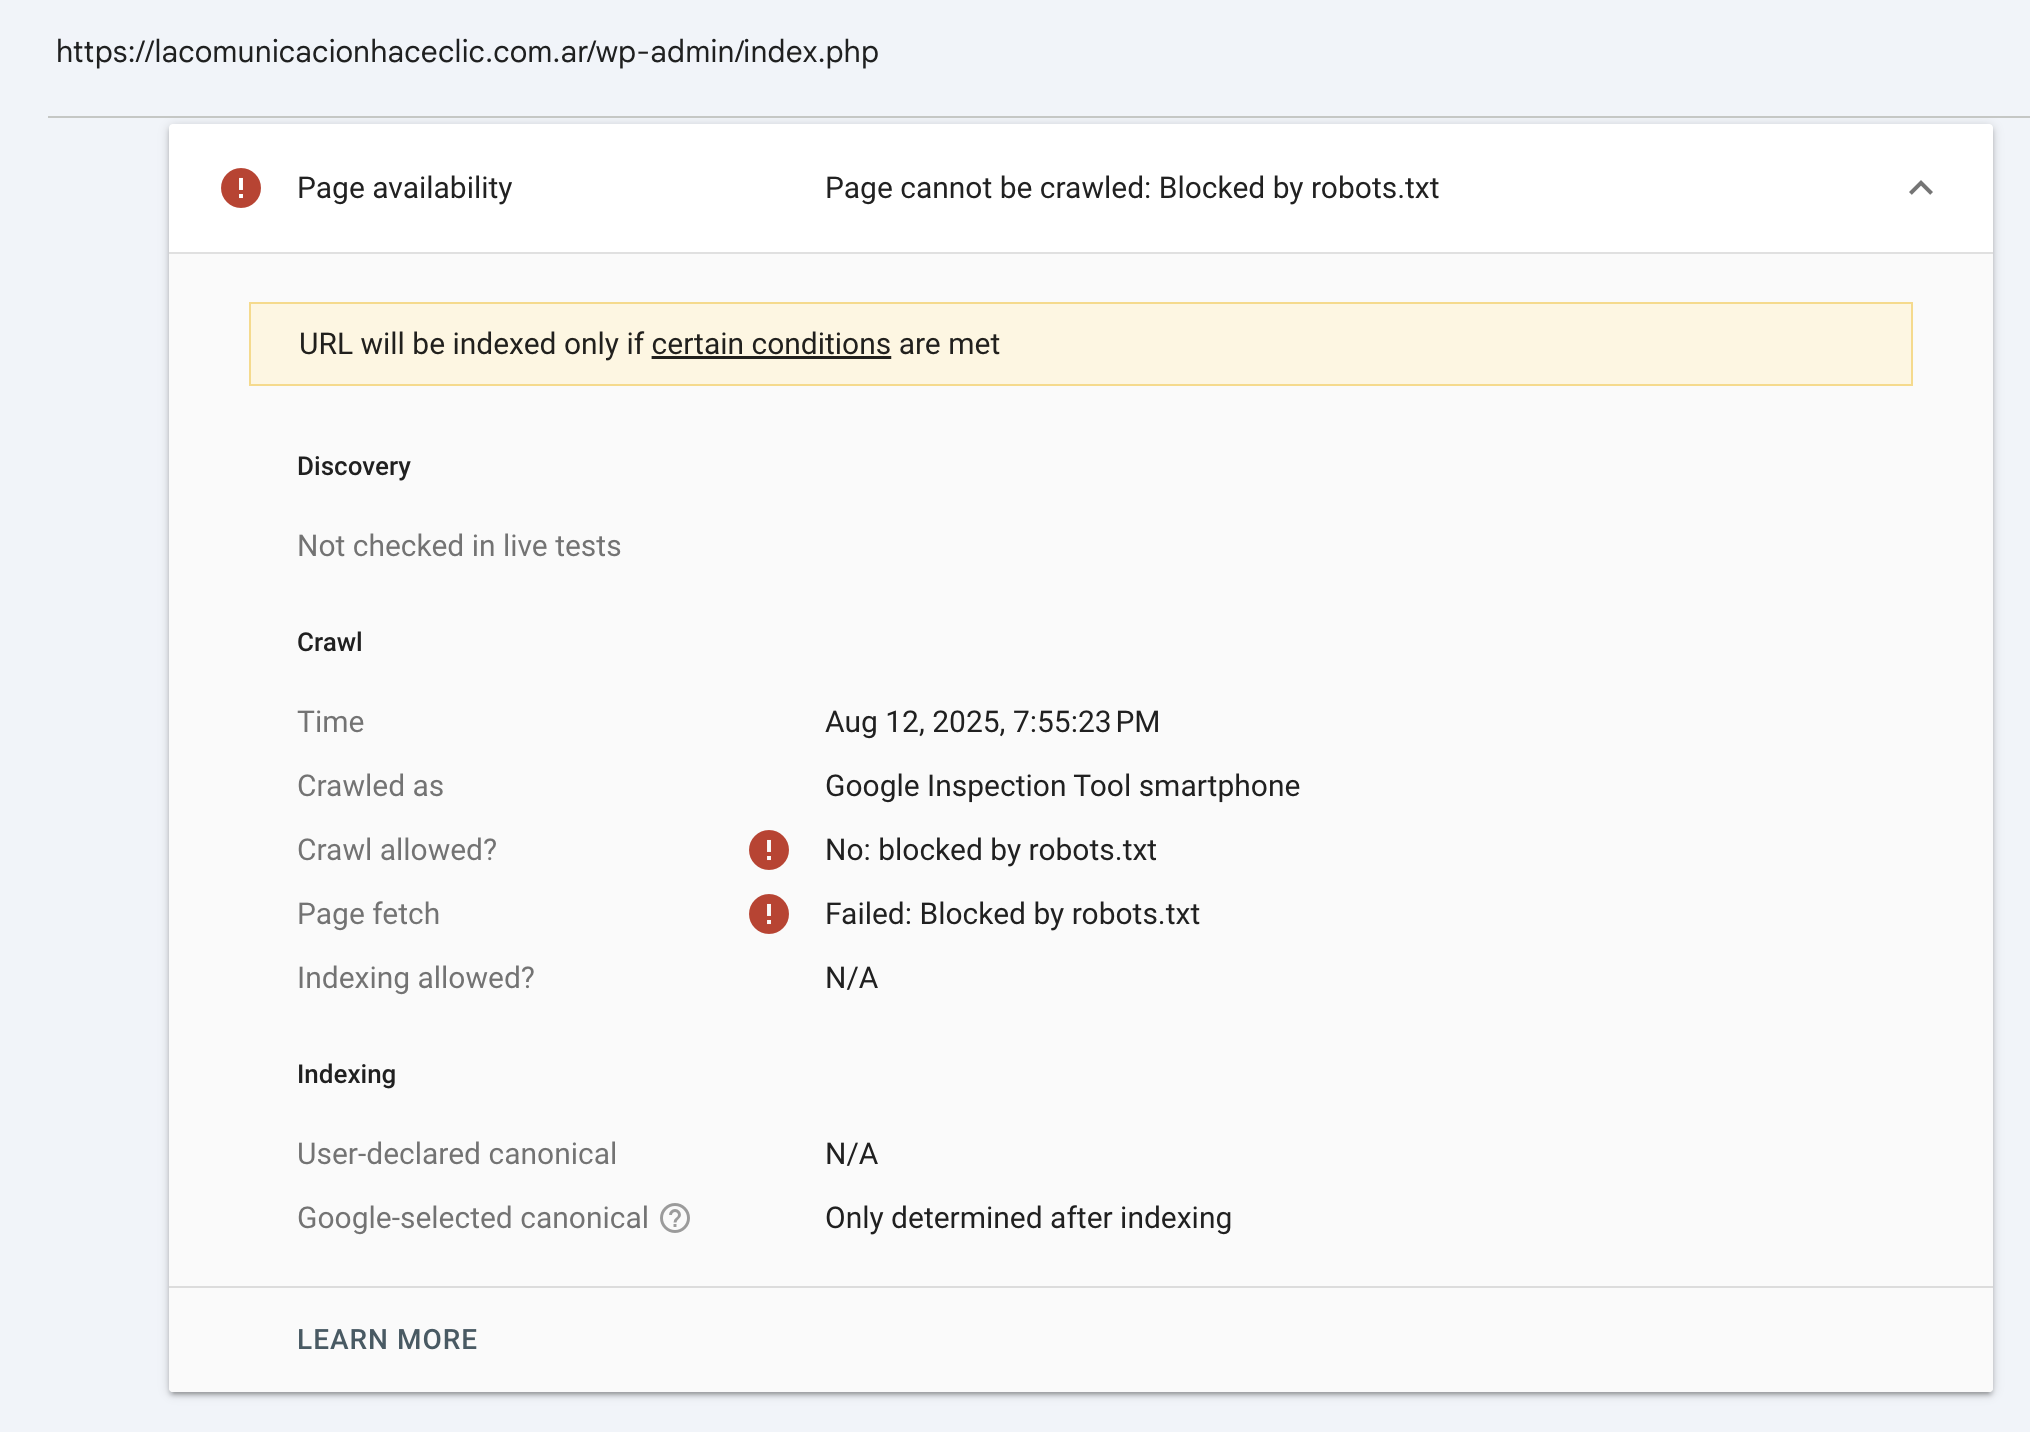Select the inspected URL text at top
Viewport: 2030px width, 1432px height.
(467, 52)
